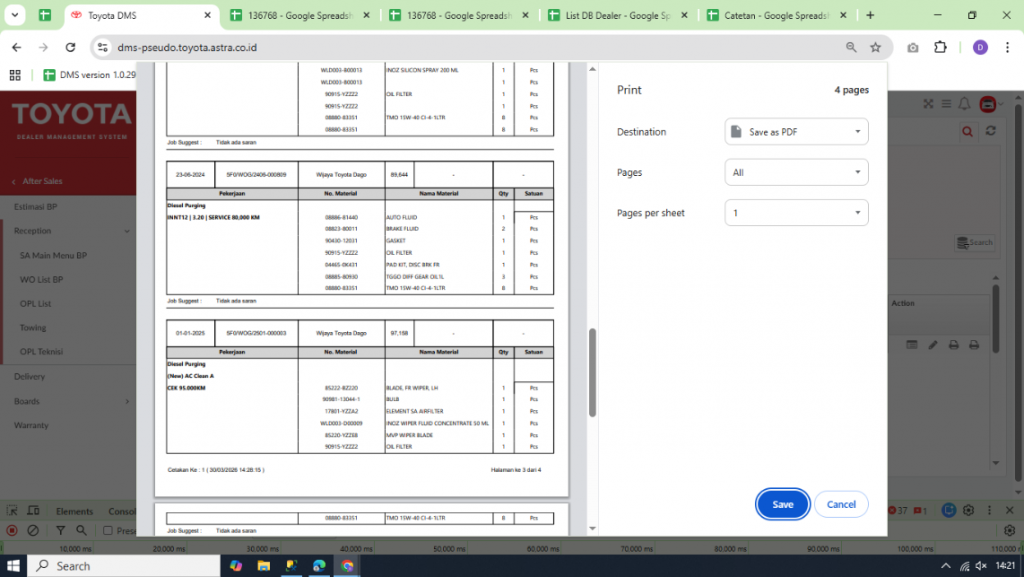Viewport: 1024px width, 577px height.
Task: Open the Pages per sheet dropdown
Action: click(796, 213)
